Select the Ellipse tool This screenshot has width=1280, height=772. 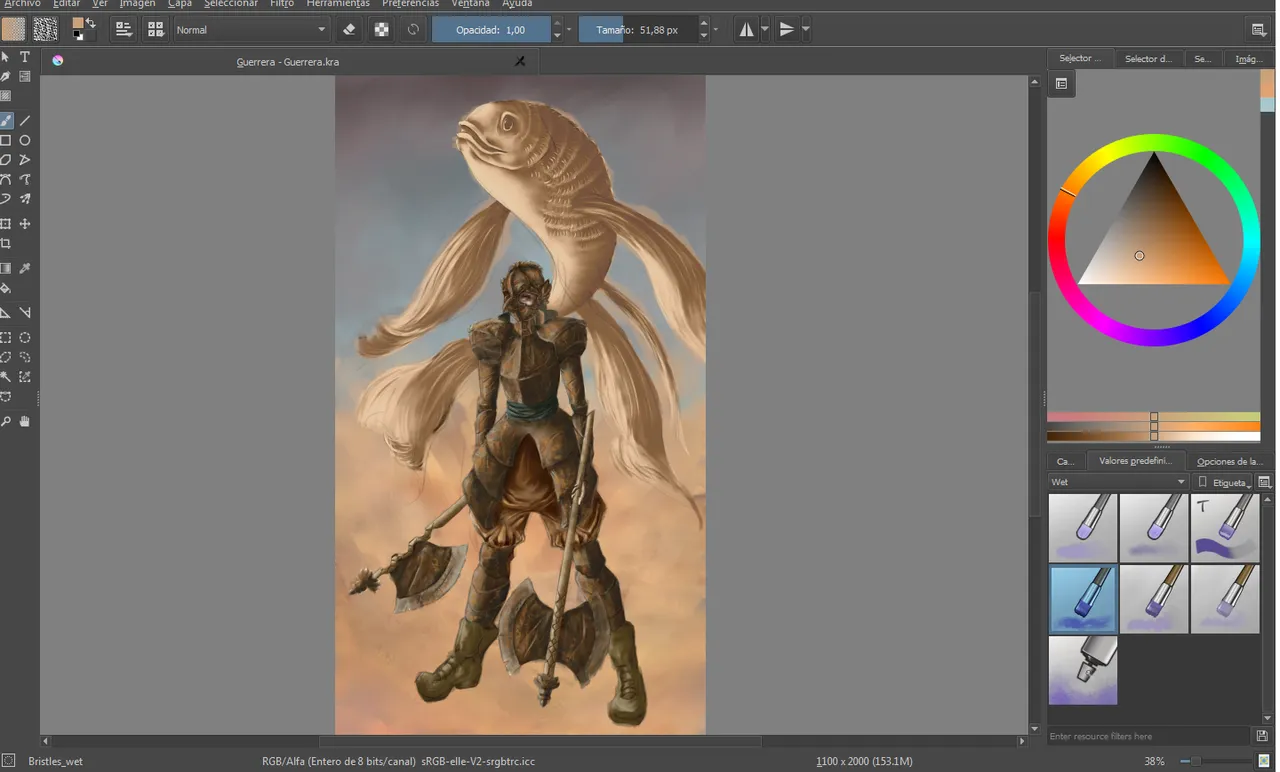[x=25, y=141]
